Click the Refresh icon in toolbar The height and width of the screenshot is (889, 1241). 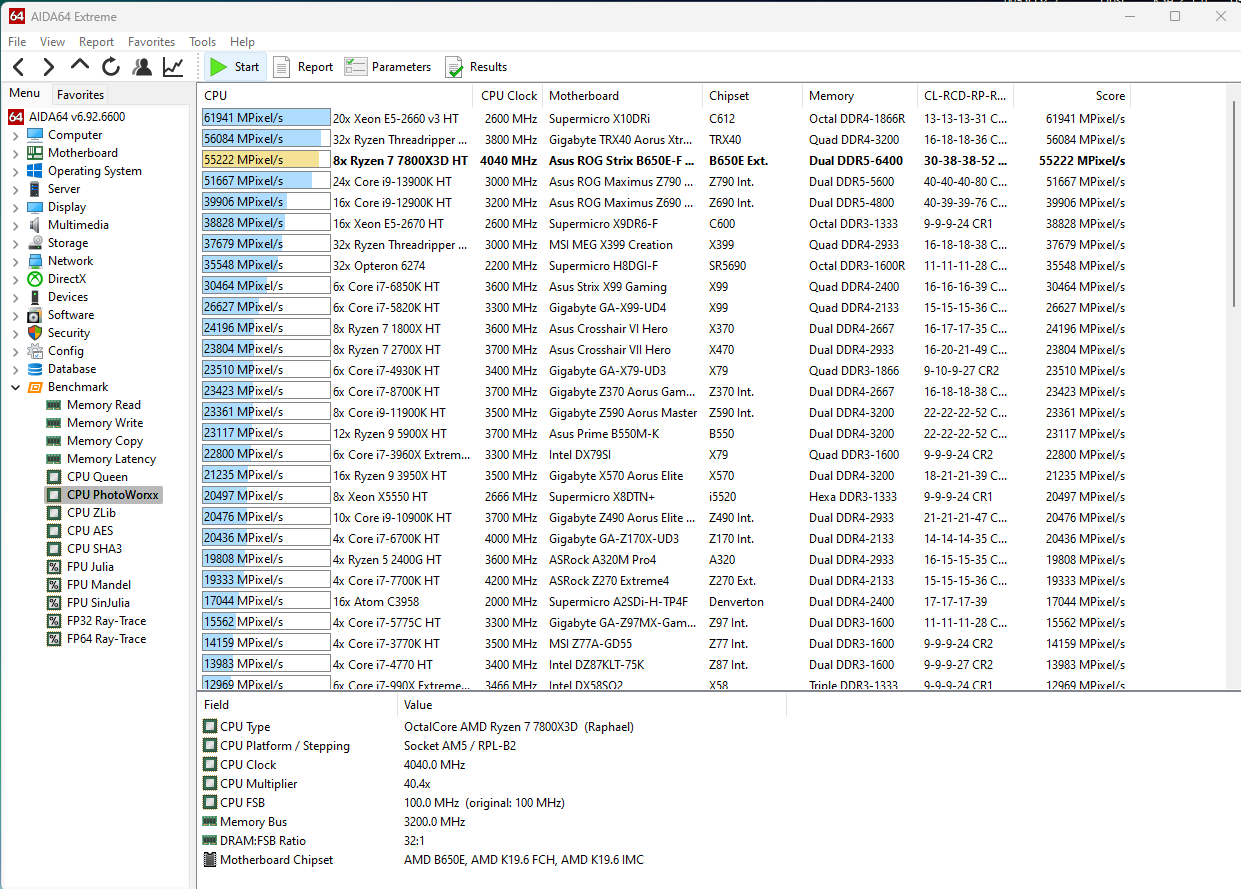(x=111, y=67)
